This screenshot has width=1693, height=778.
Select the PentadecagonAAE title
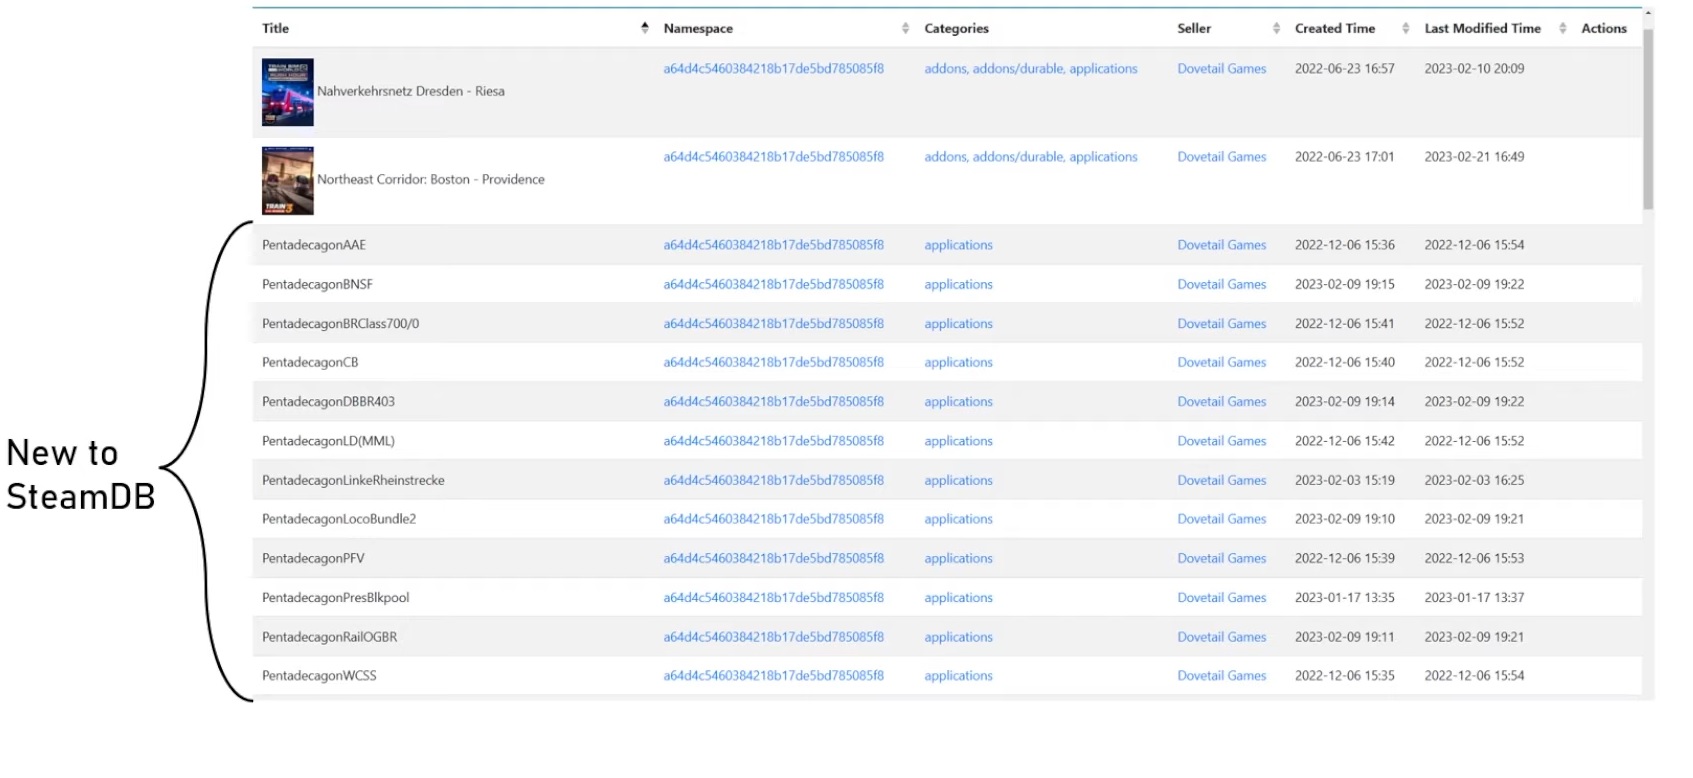[x=314, y=244]
